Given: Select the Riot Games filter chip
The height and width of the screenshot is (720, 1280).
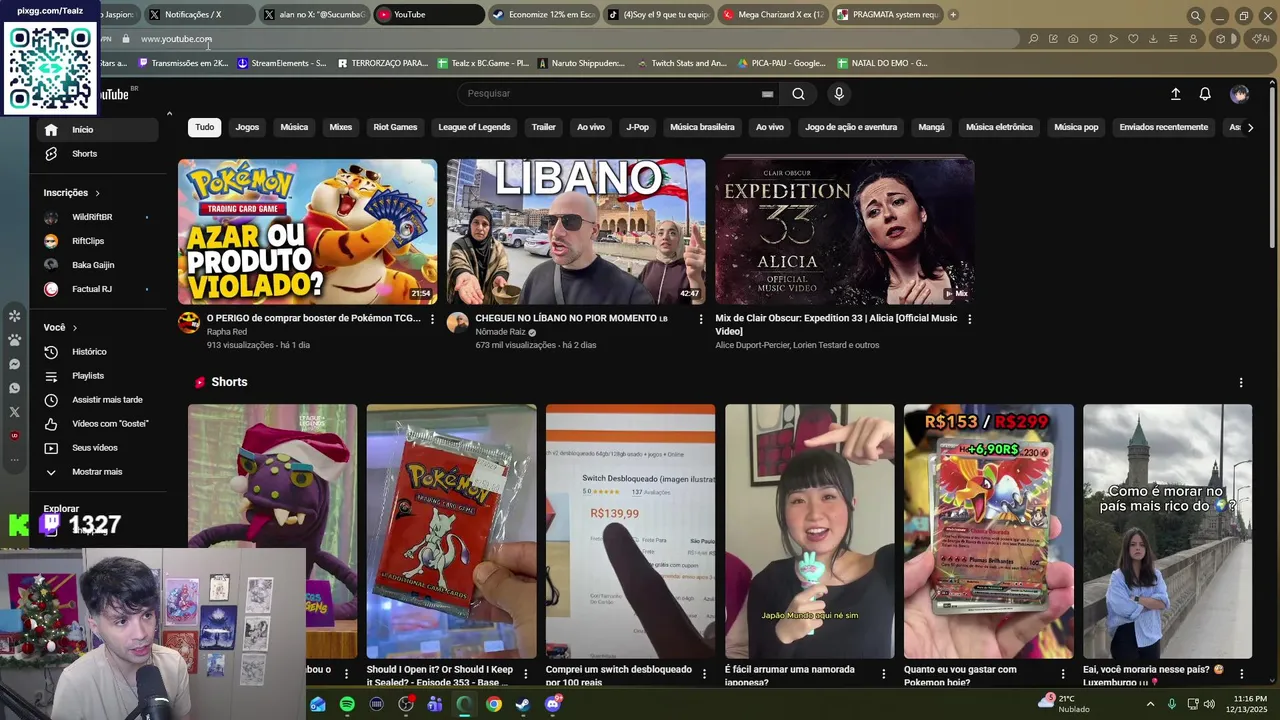Looking at the screenshot, I should [x=395, y=127].
